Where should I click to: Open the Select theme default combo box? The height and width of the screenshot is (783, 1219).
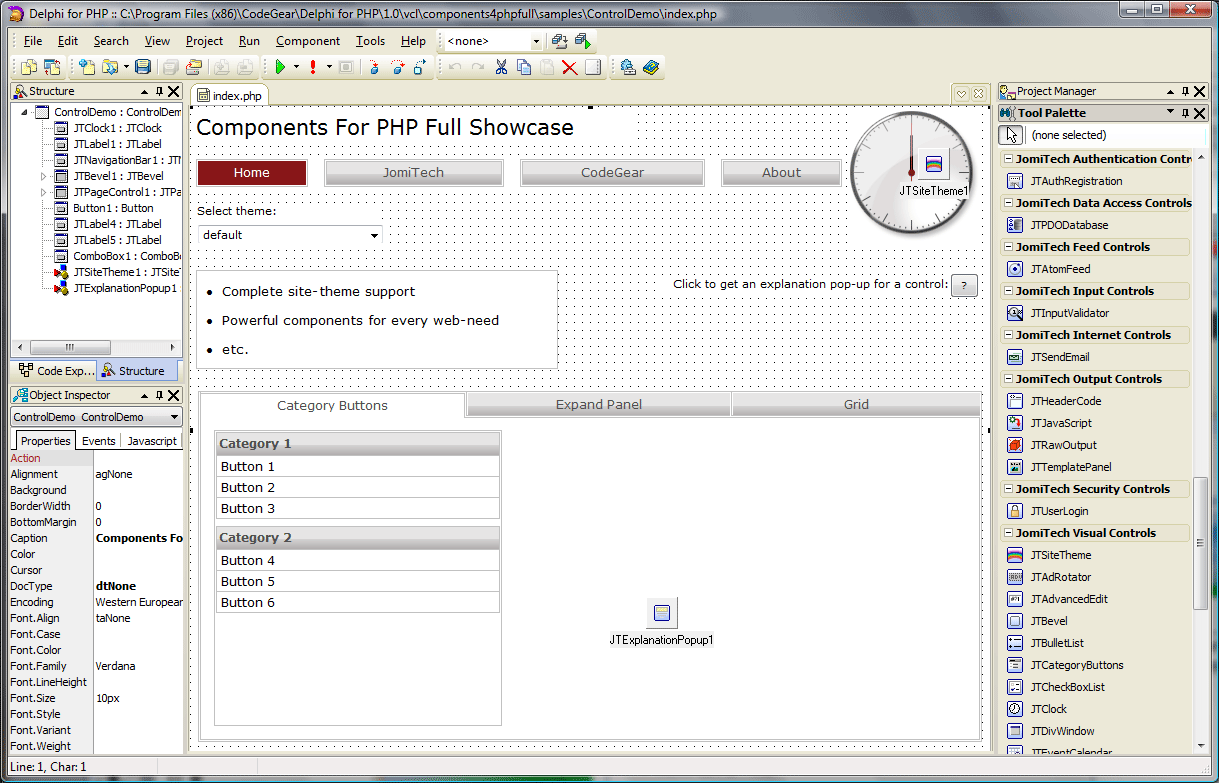pyautogui.click(x=290, y=235)
